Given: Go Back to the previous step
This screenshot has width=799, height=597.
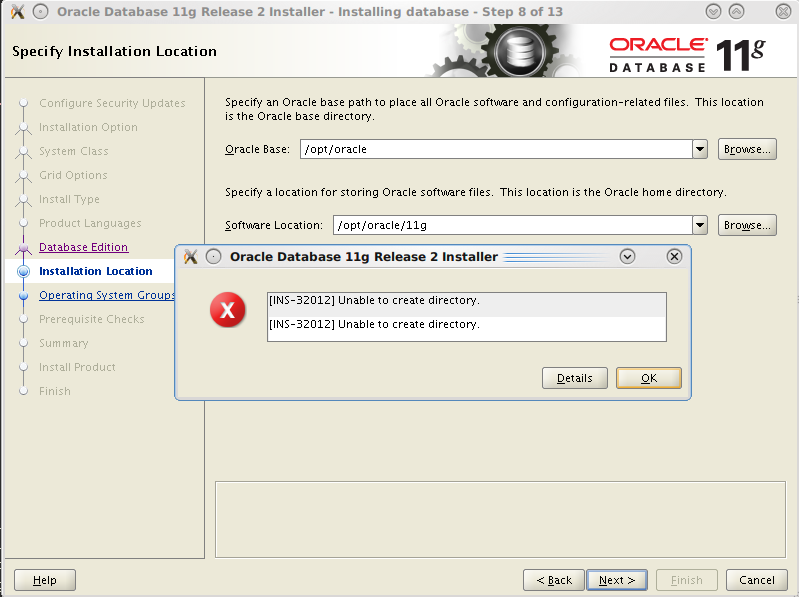Looking at the screenshot, I should (554, 580).
